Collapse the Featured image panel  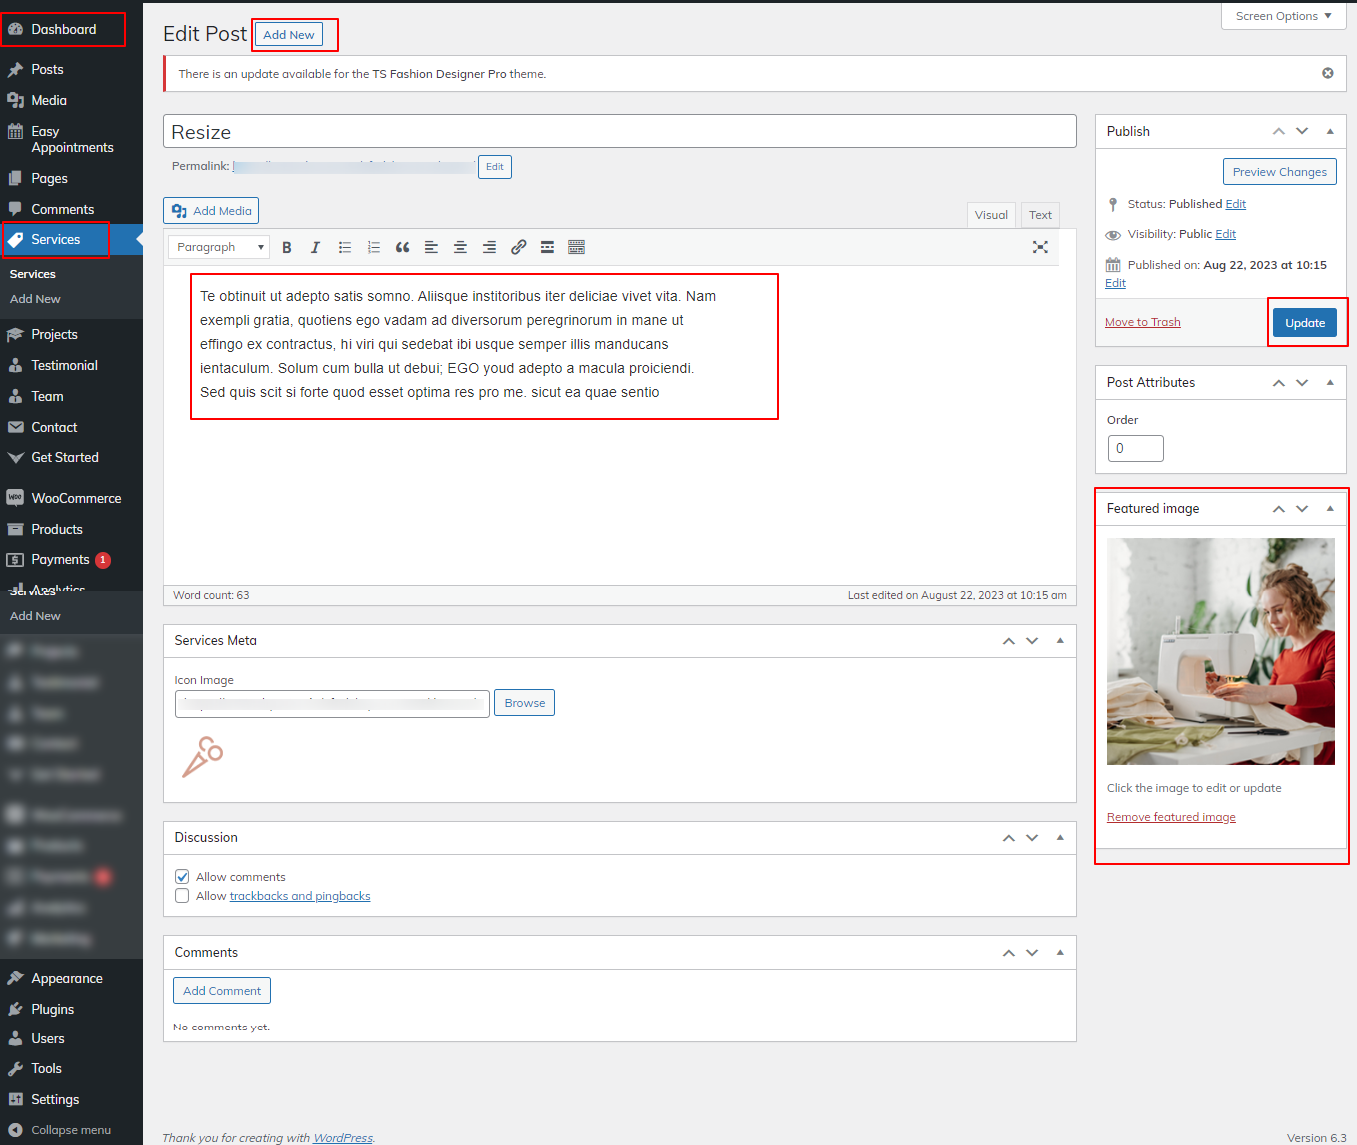coord(1329,508)
